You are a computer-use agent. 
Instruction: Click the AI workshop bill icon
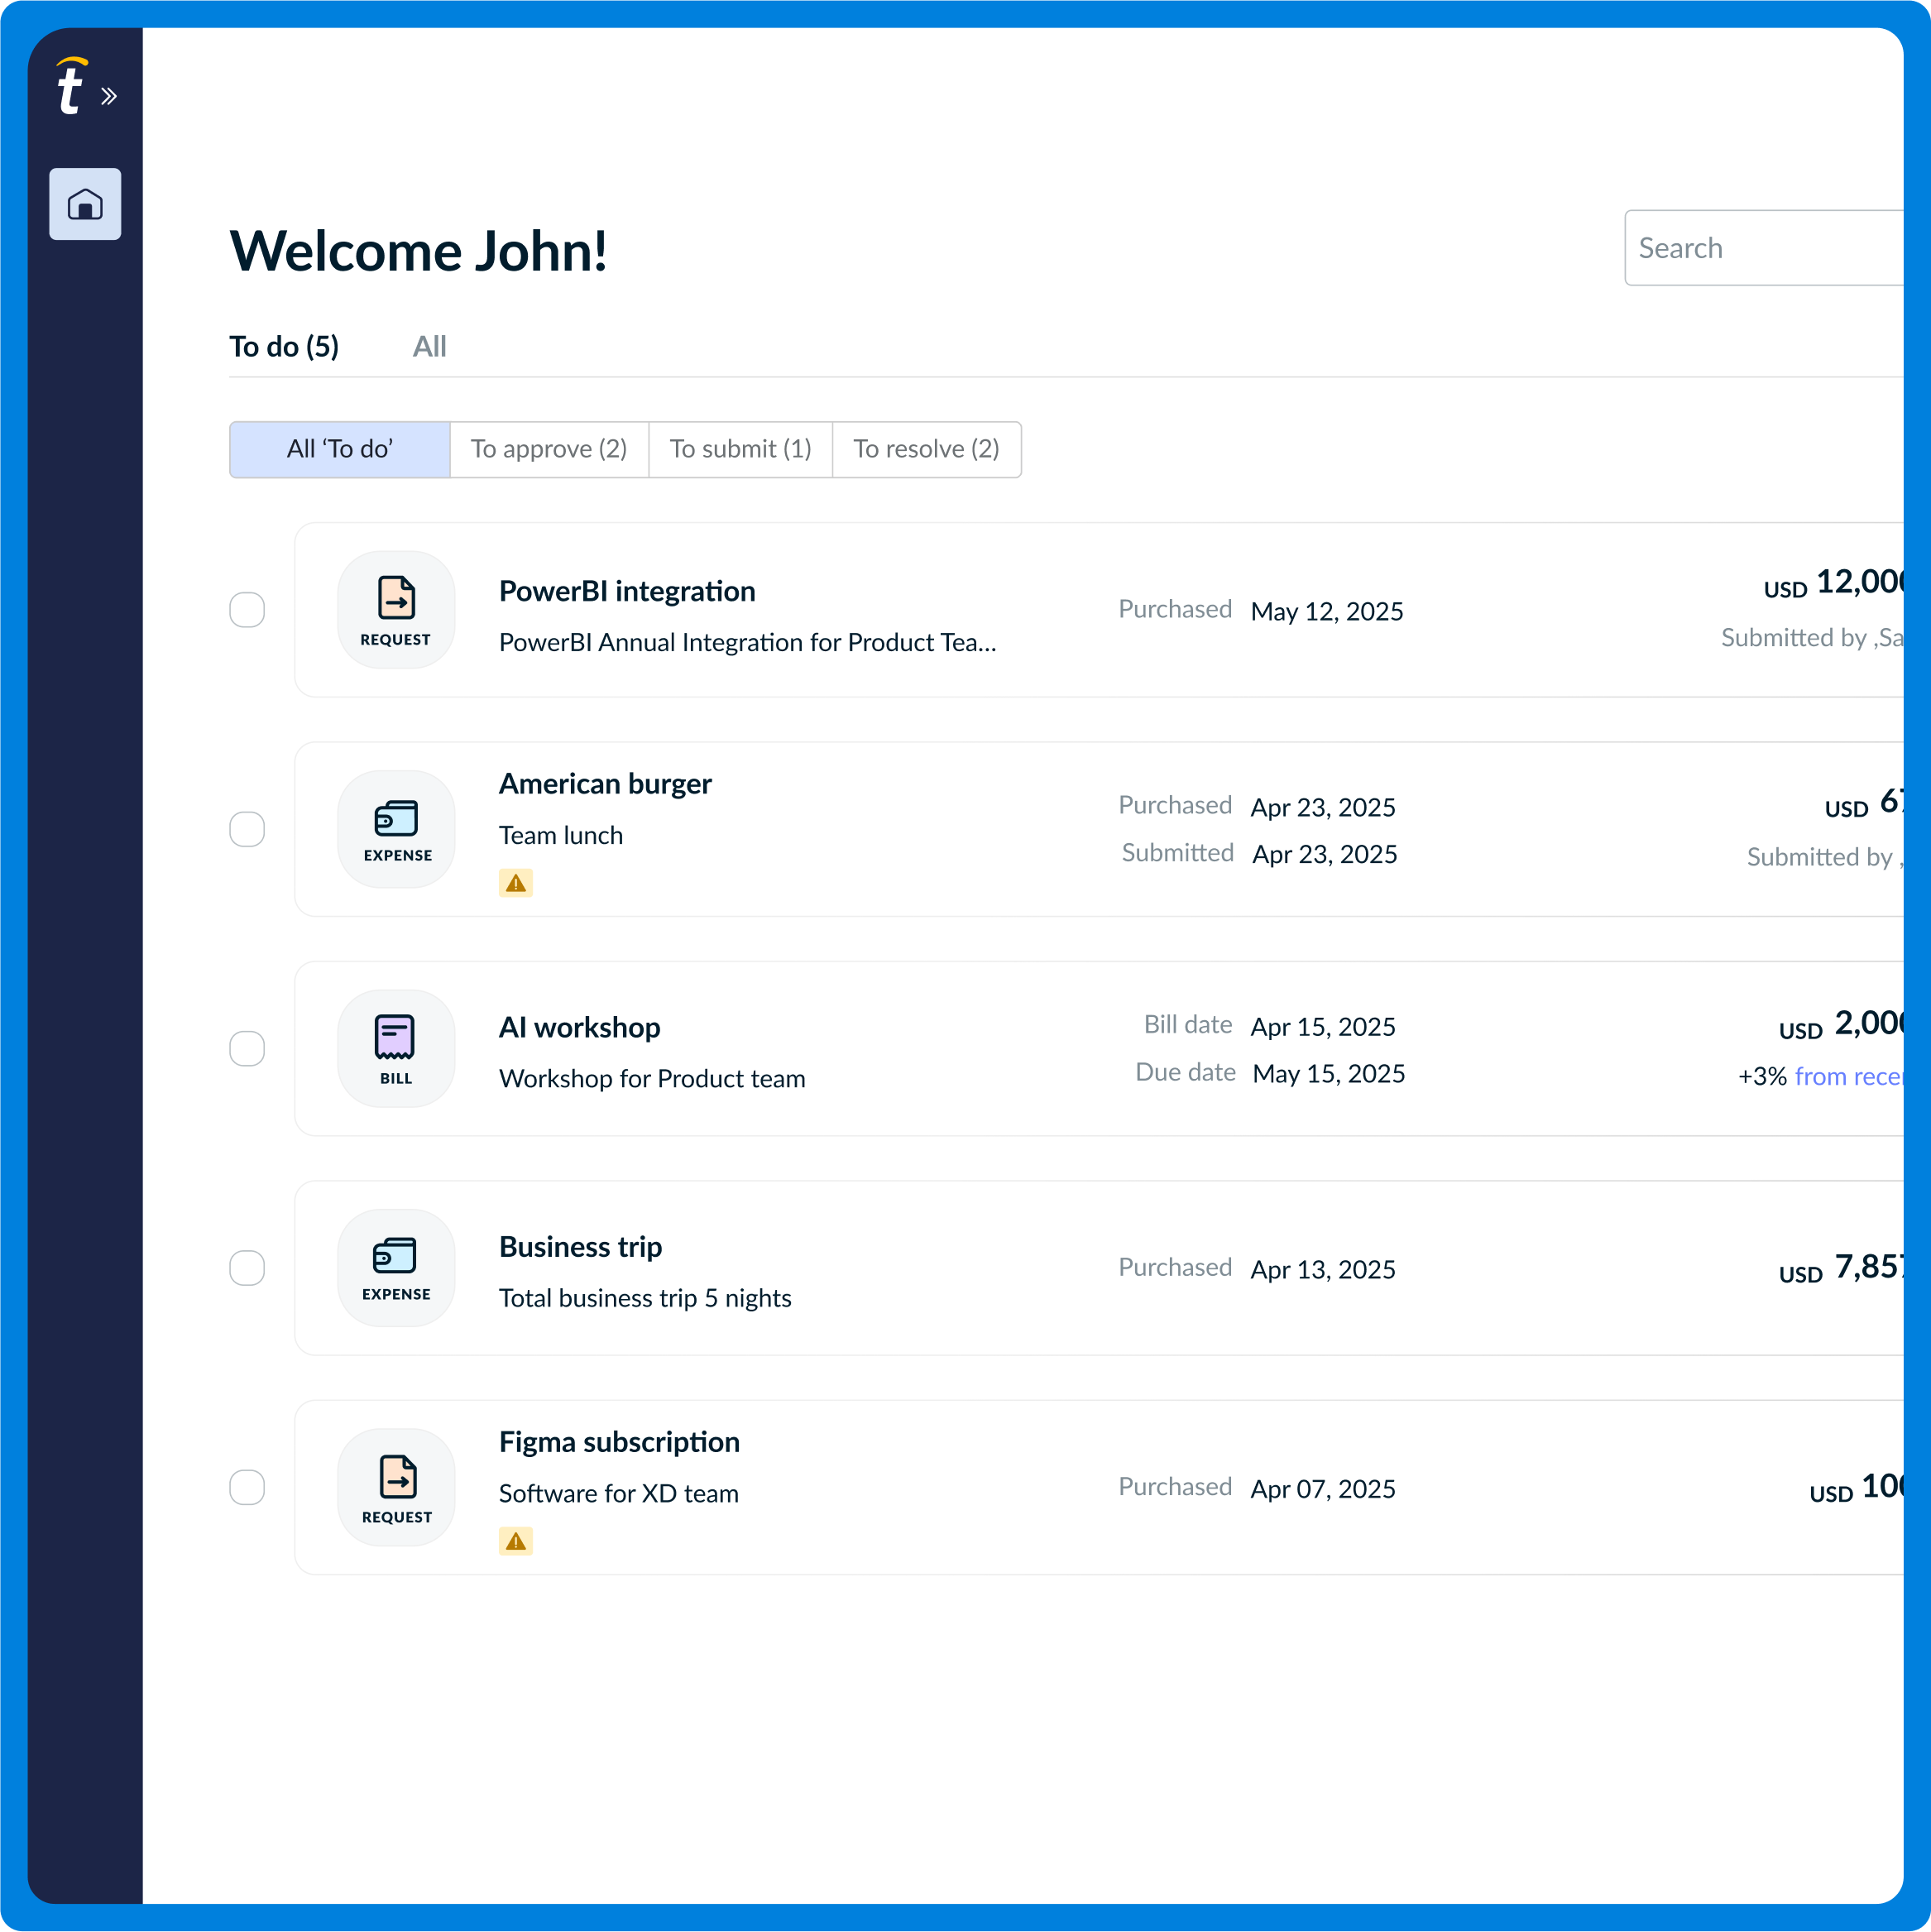click(x=396, y=1048)
